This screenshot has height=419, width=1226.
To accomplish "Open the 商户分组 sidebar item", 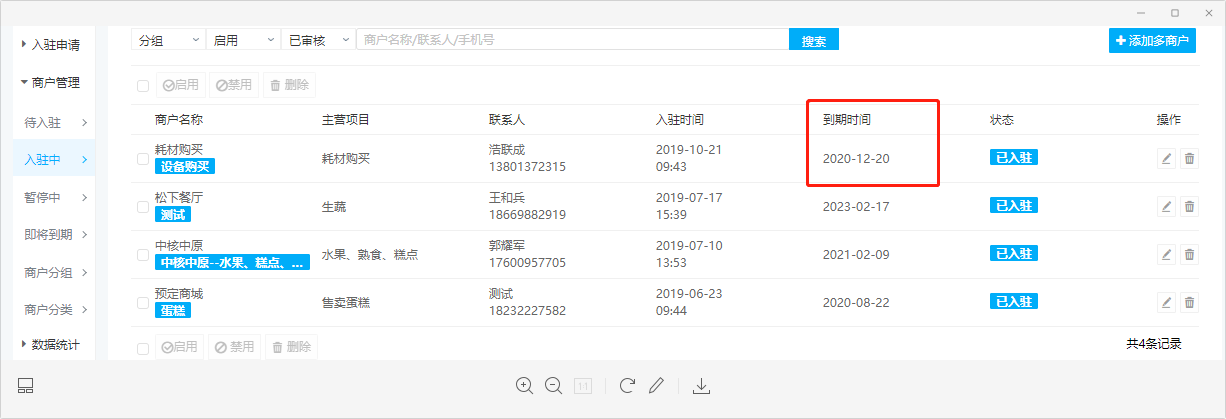I will [x=55, y=273].
